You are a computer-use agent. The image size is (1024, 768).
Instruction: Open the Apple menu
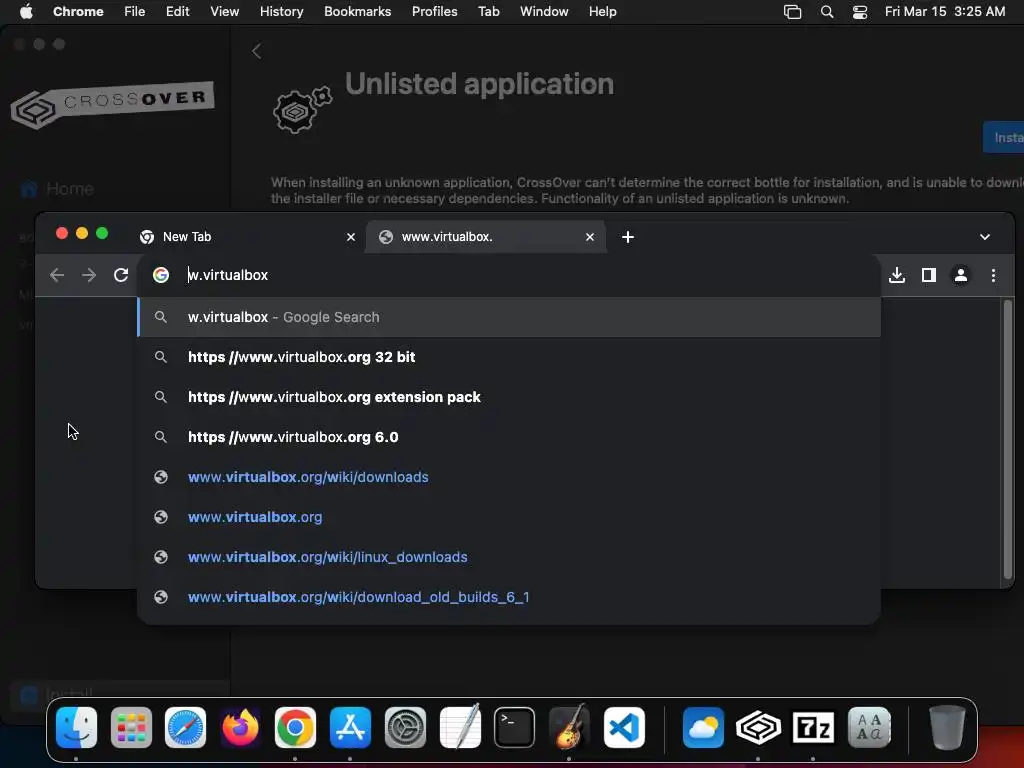(26, 11)
